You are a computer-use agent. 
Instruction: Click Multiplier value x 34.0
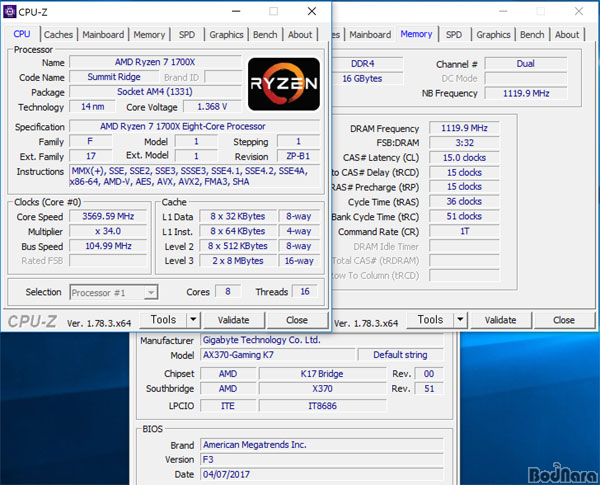108,231
